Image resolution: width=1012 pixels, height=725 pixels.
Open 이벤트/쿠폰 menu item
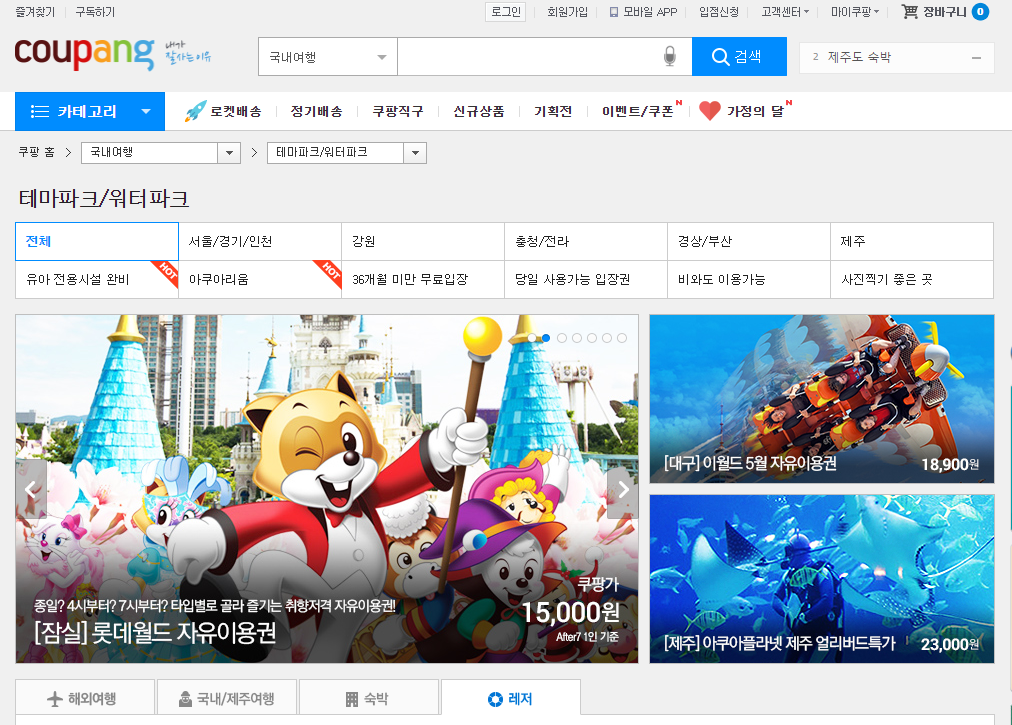coord(638,111)
